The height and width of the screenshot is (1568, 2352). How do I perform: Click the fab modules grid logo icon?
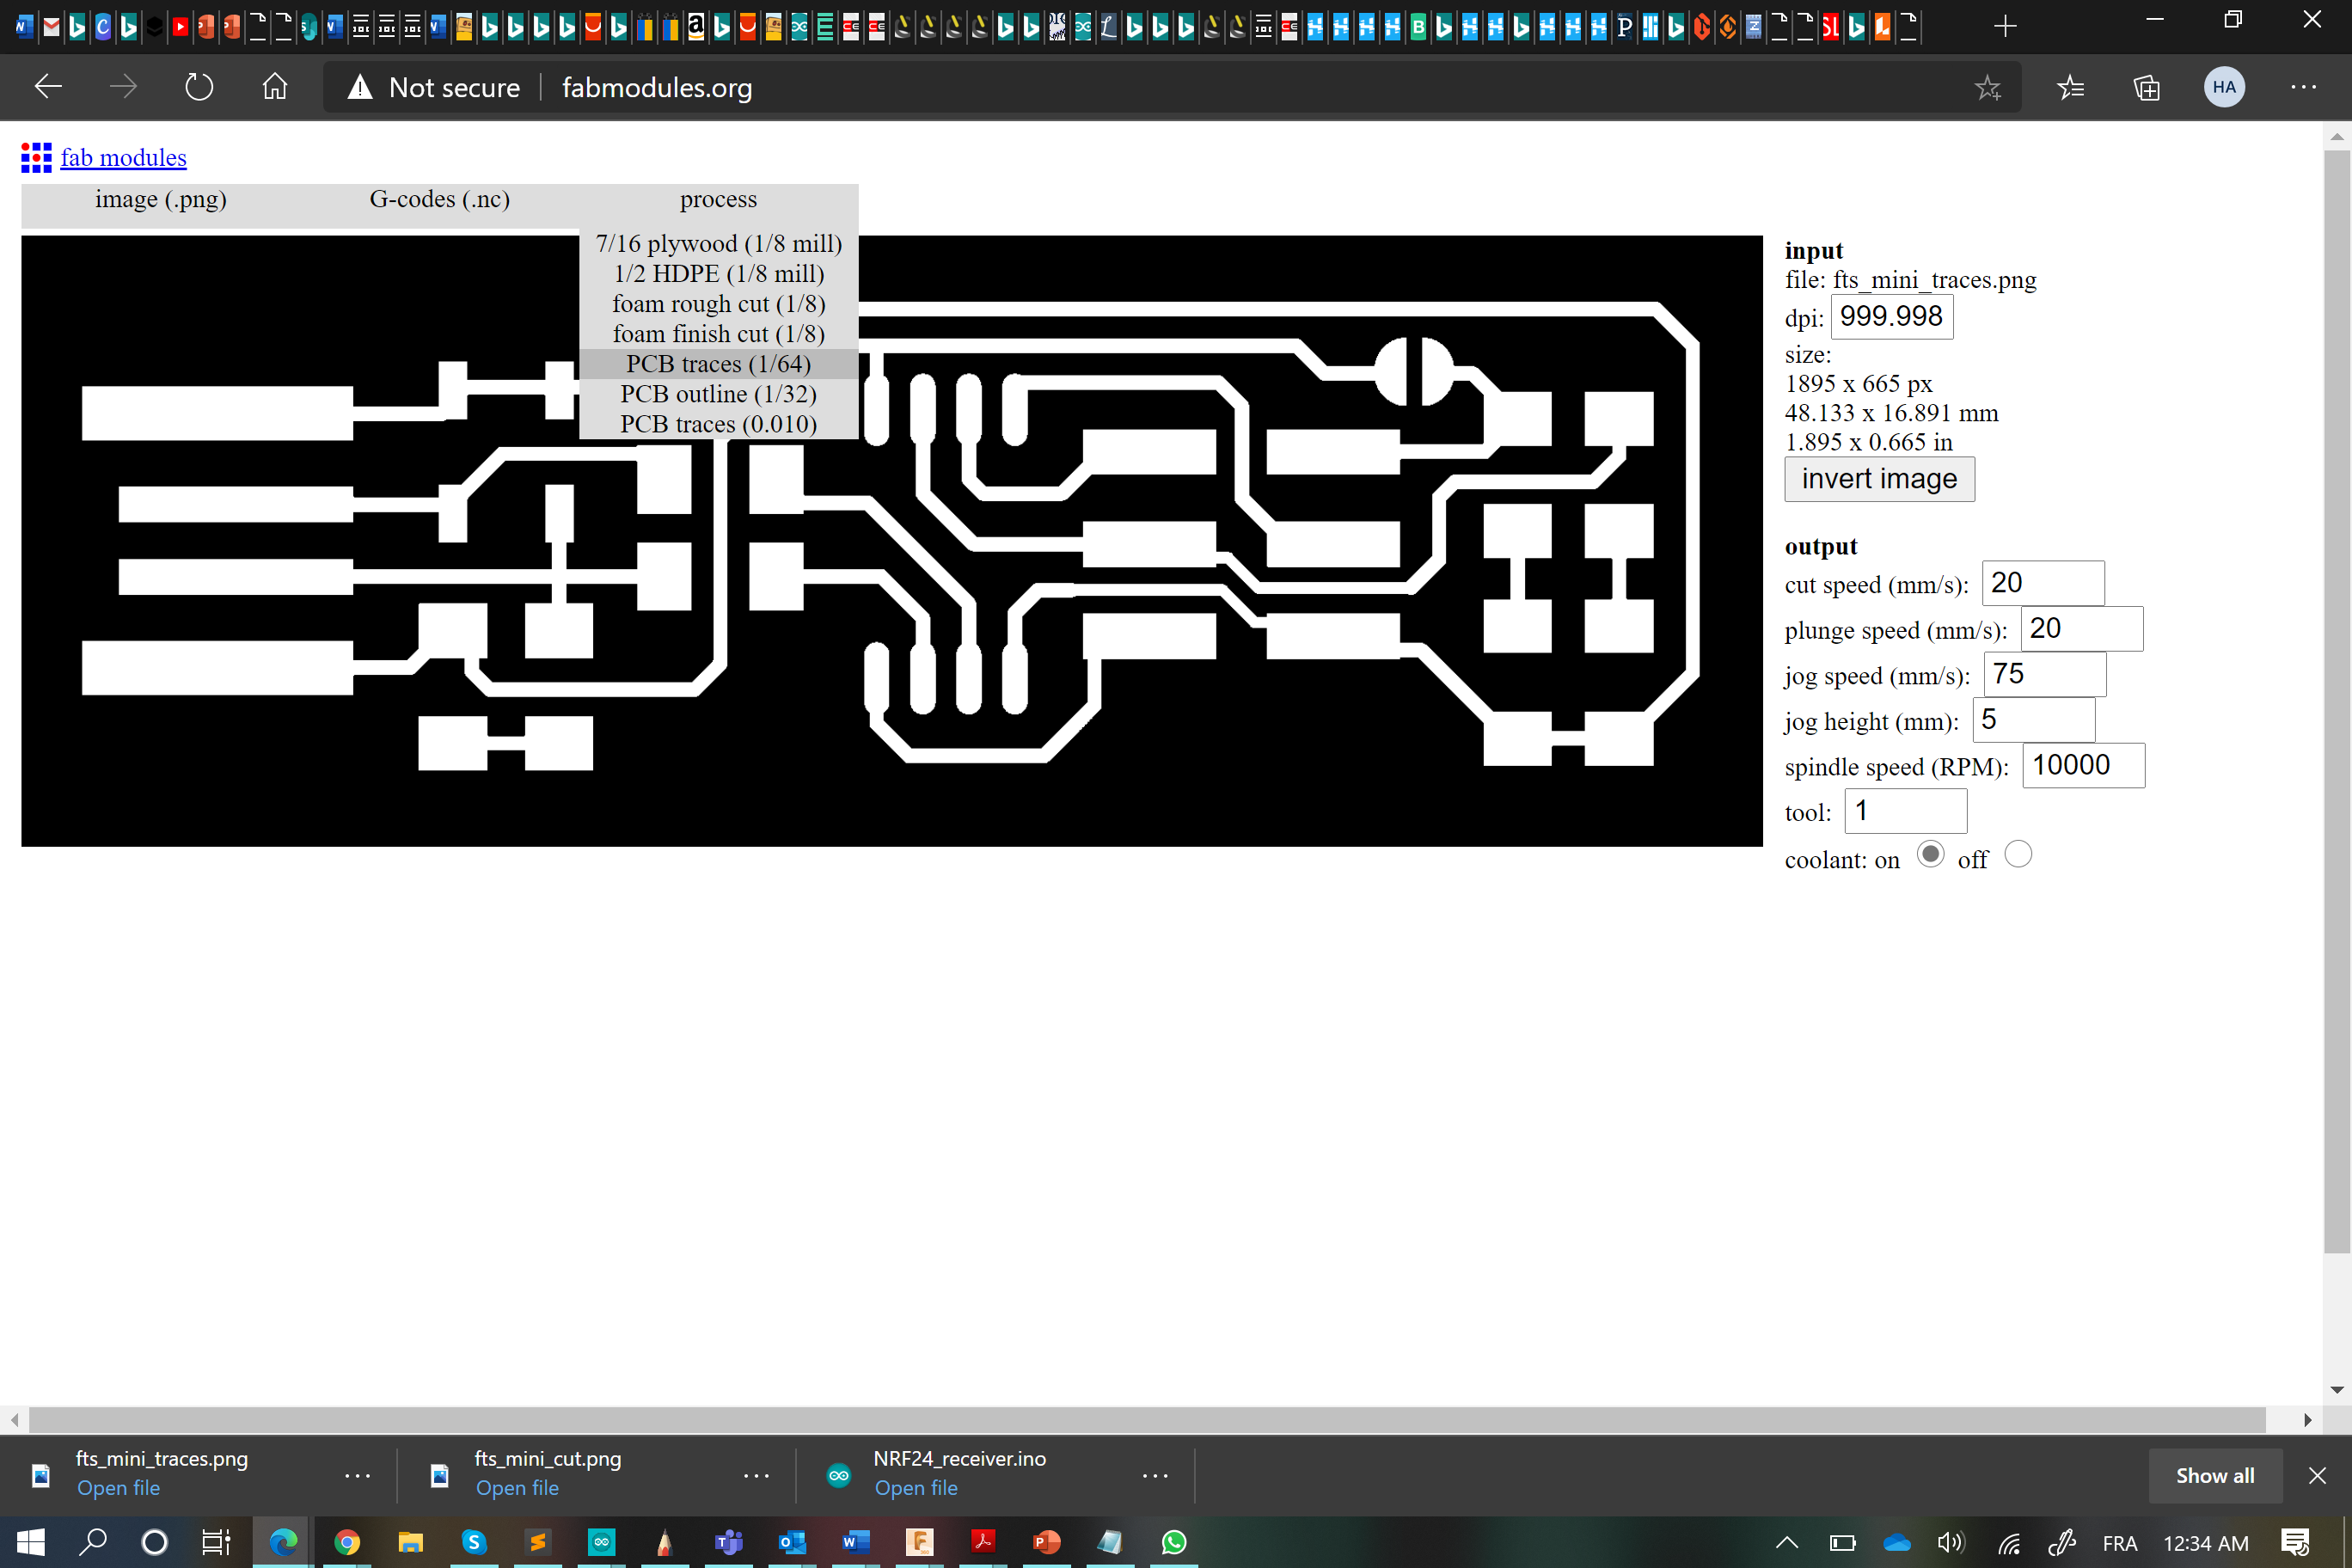[x=36, y=157]
